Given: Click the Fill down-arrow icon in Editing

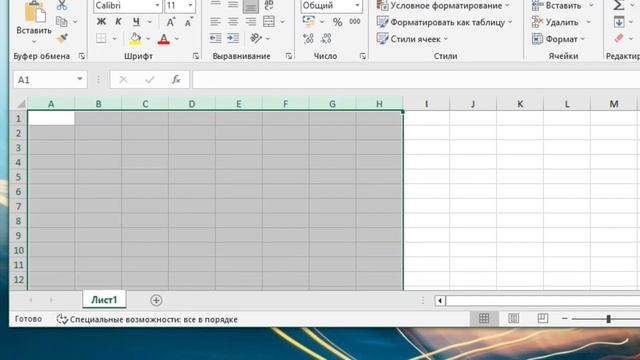Looking at the screenshot, I should tap(619, 22).
